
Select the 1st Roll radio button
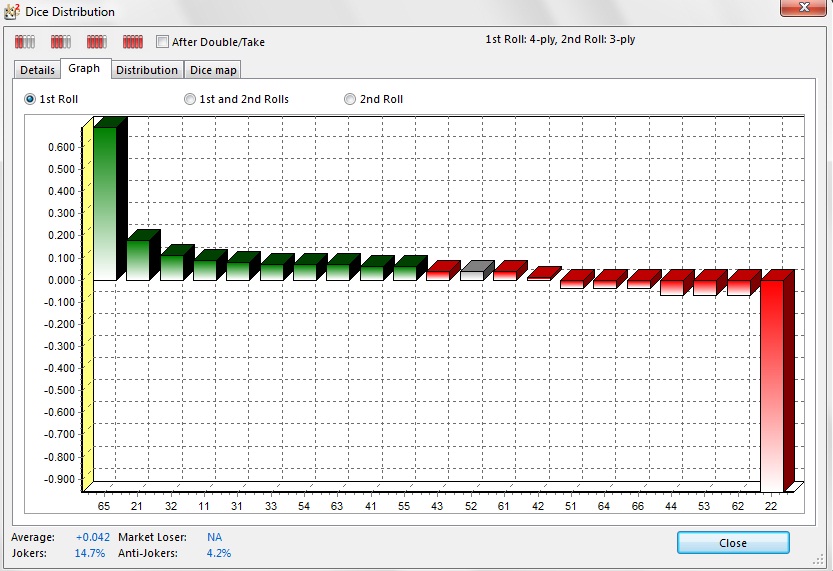click(x=31, y=99)
